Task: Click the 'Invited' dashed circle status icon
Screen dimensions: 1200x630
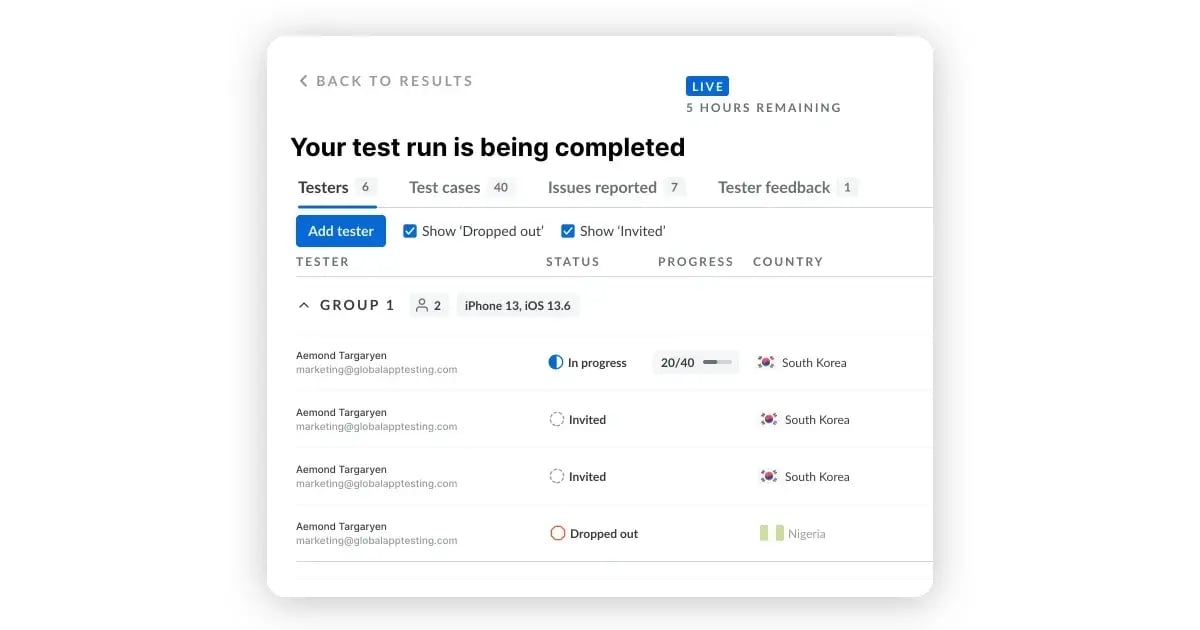Action: 557,419
